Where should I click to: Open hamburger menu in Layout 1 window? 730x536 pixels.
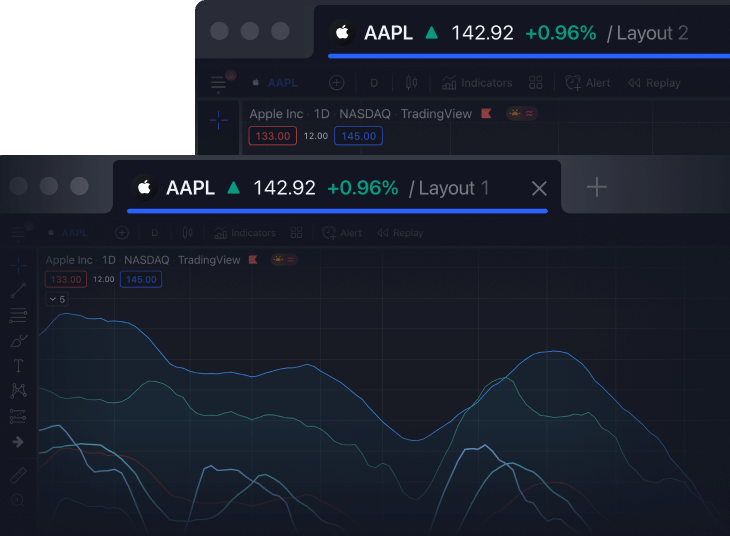tap(19, 232)
